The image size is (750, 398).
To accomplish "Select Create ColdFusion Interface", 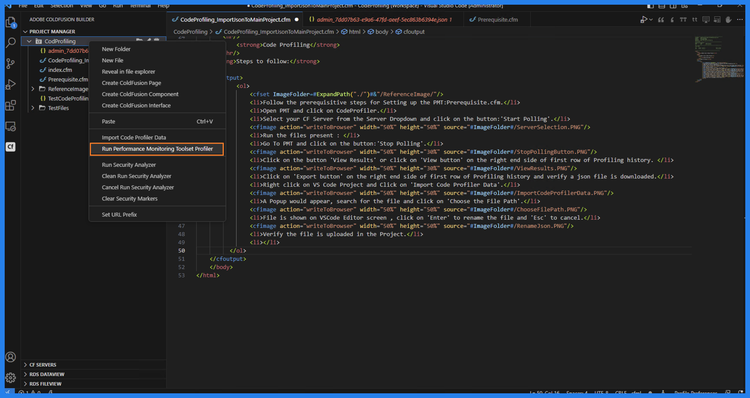I will (x=157, y=105).
